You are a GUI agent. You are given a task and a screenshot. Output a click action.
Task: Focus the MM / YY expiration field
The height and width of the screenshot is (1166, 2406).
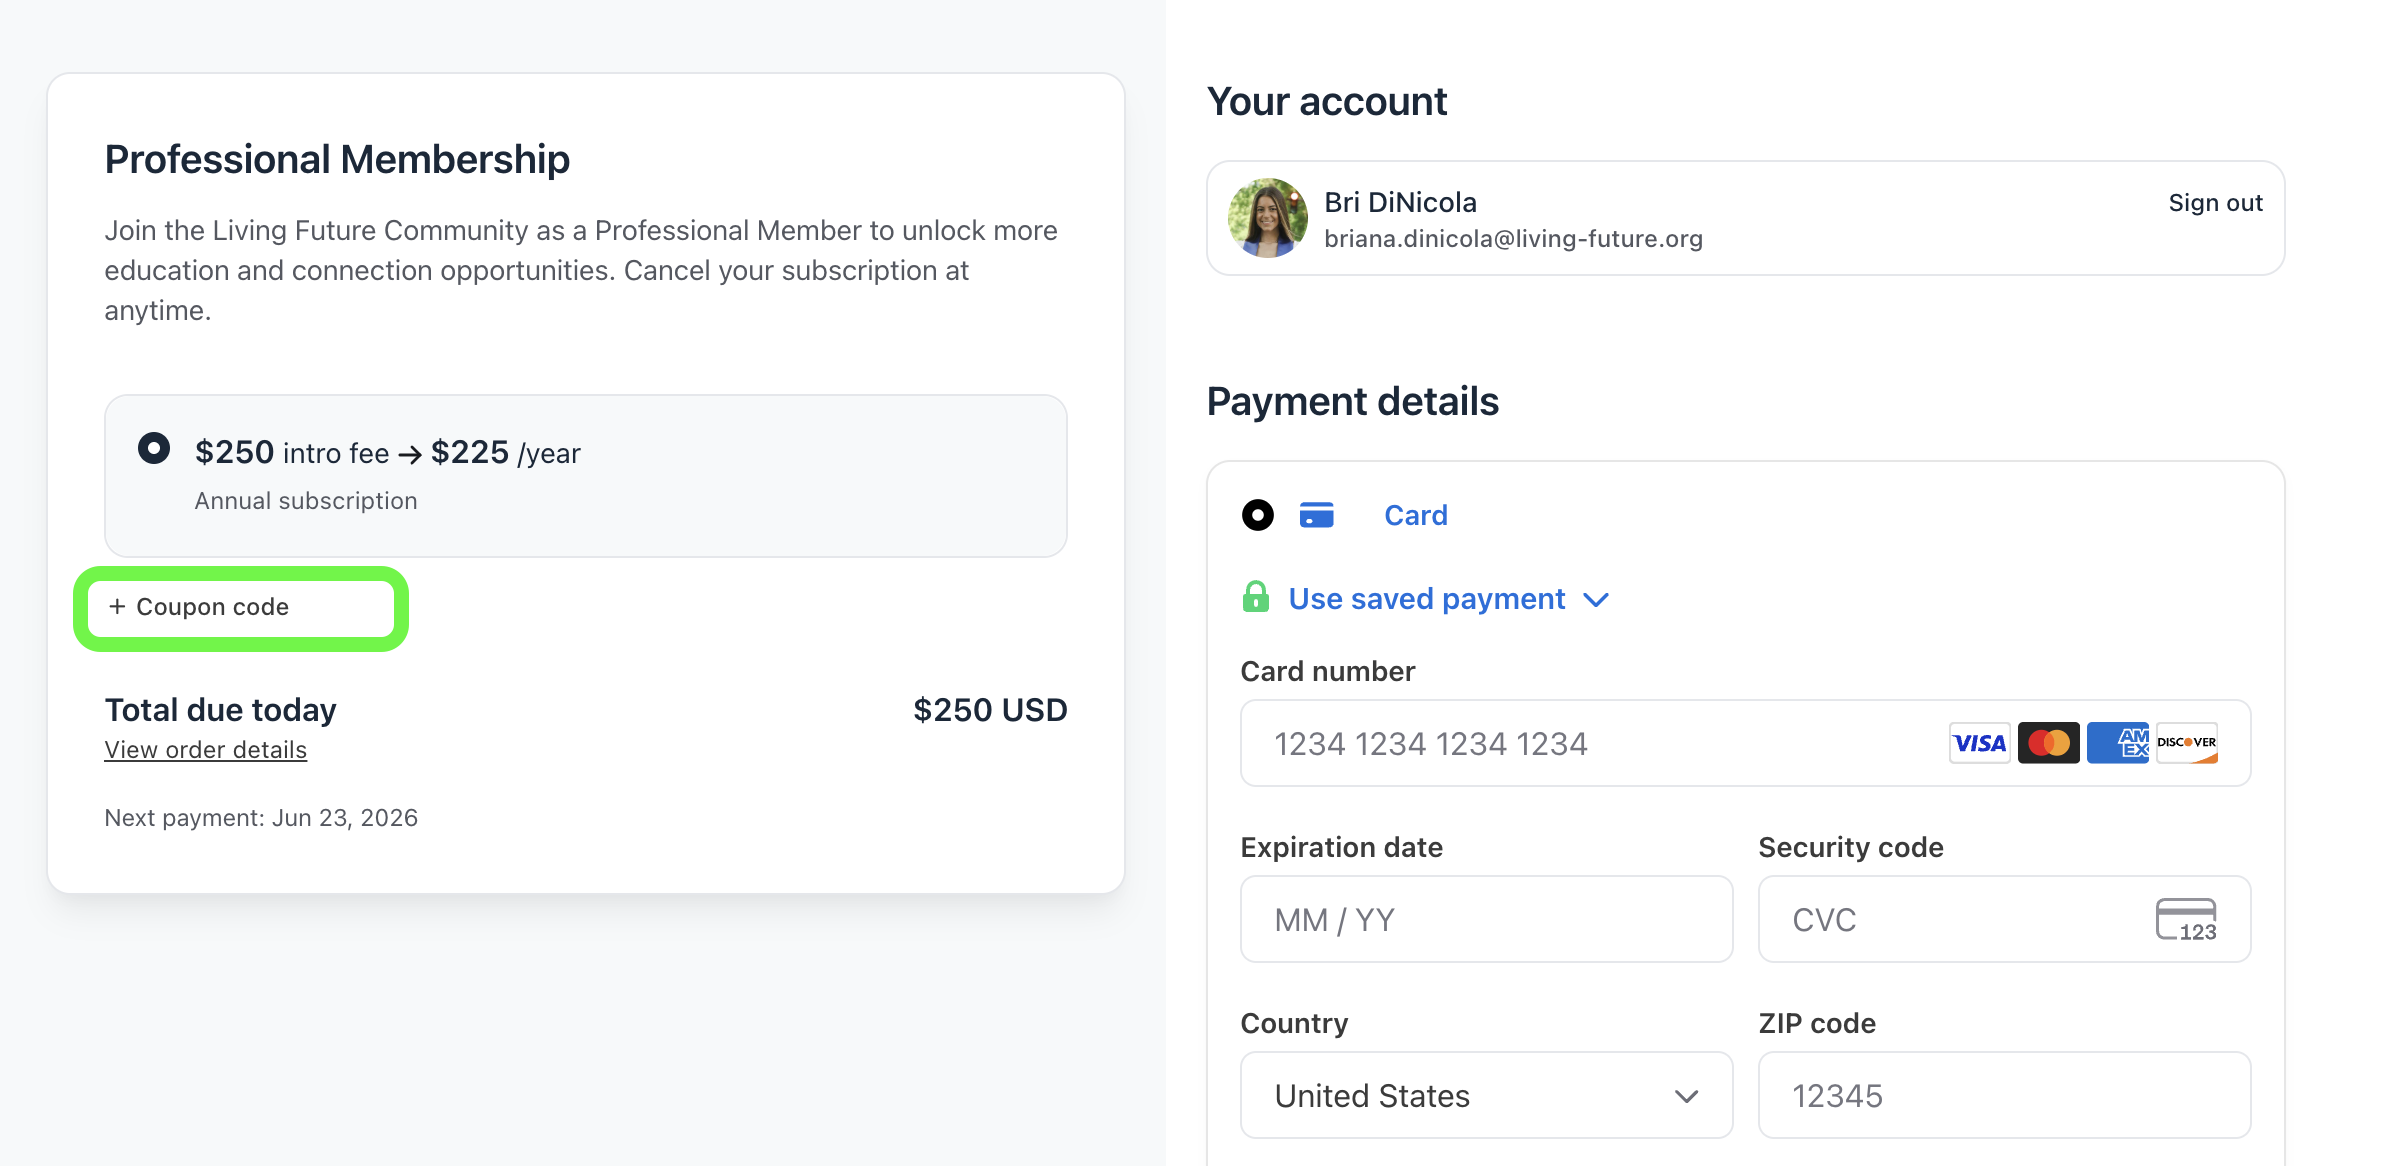tap(1486, 919)
